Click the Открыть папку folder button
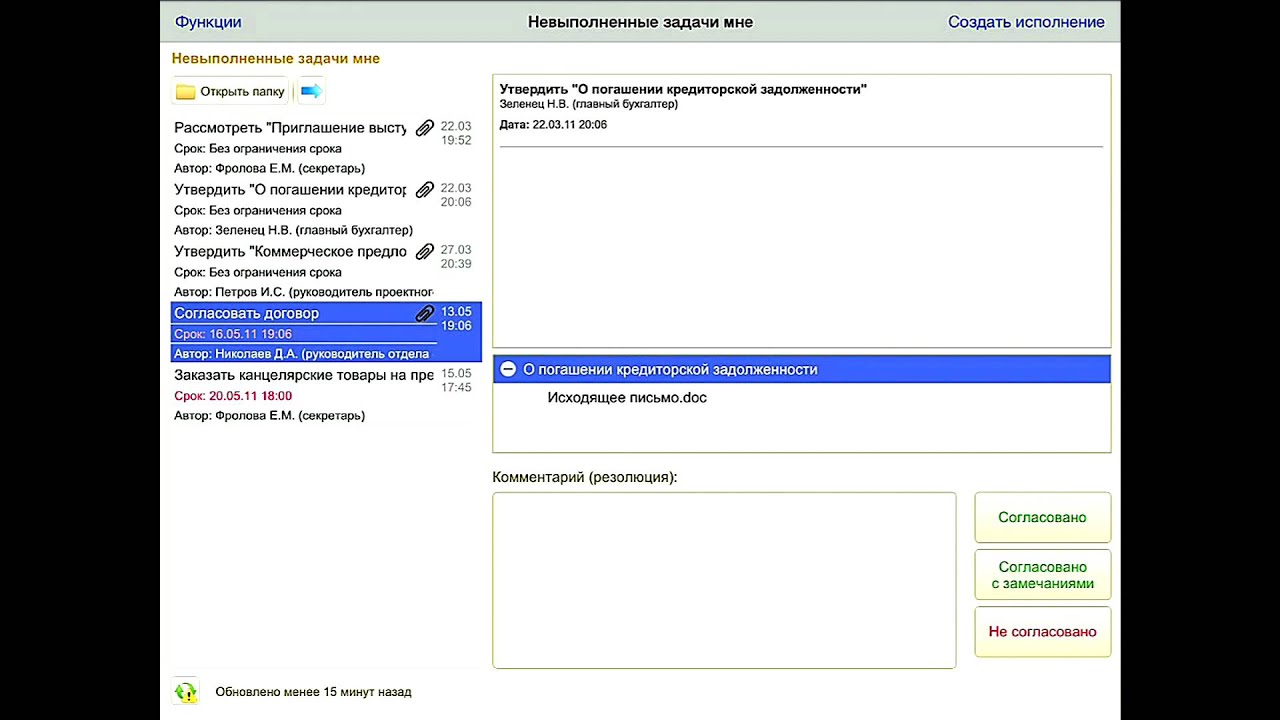1280x720 pixels. click(230, 91)
